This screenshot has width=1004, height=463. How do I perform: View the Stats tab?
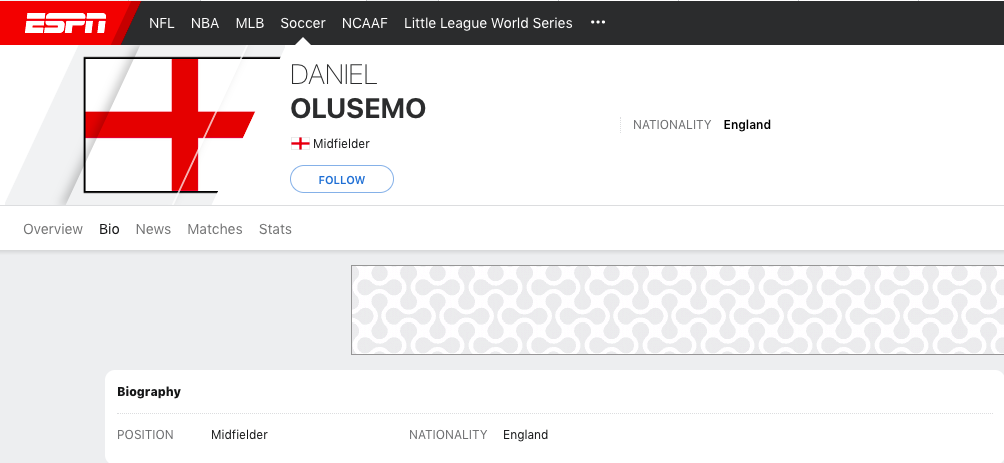(x=275, y=229)
